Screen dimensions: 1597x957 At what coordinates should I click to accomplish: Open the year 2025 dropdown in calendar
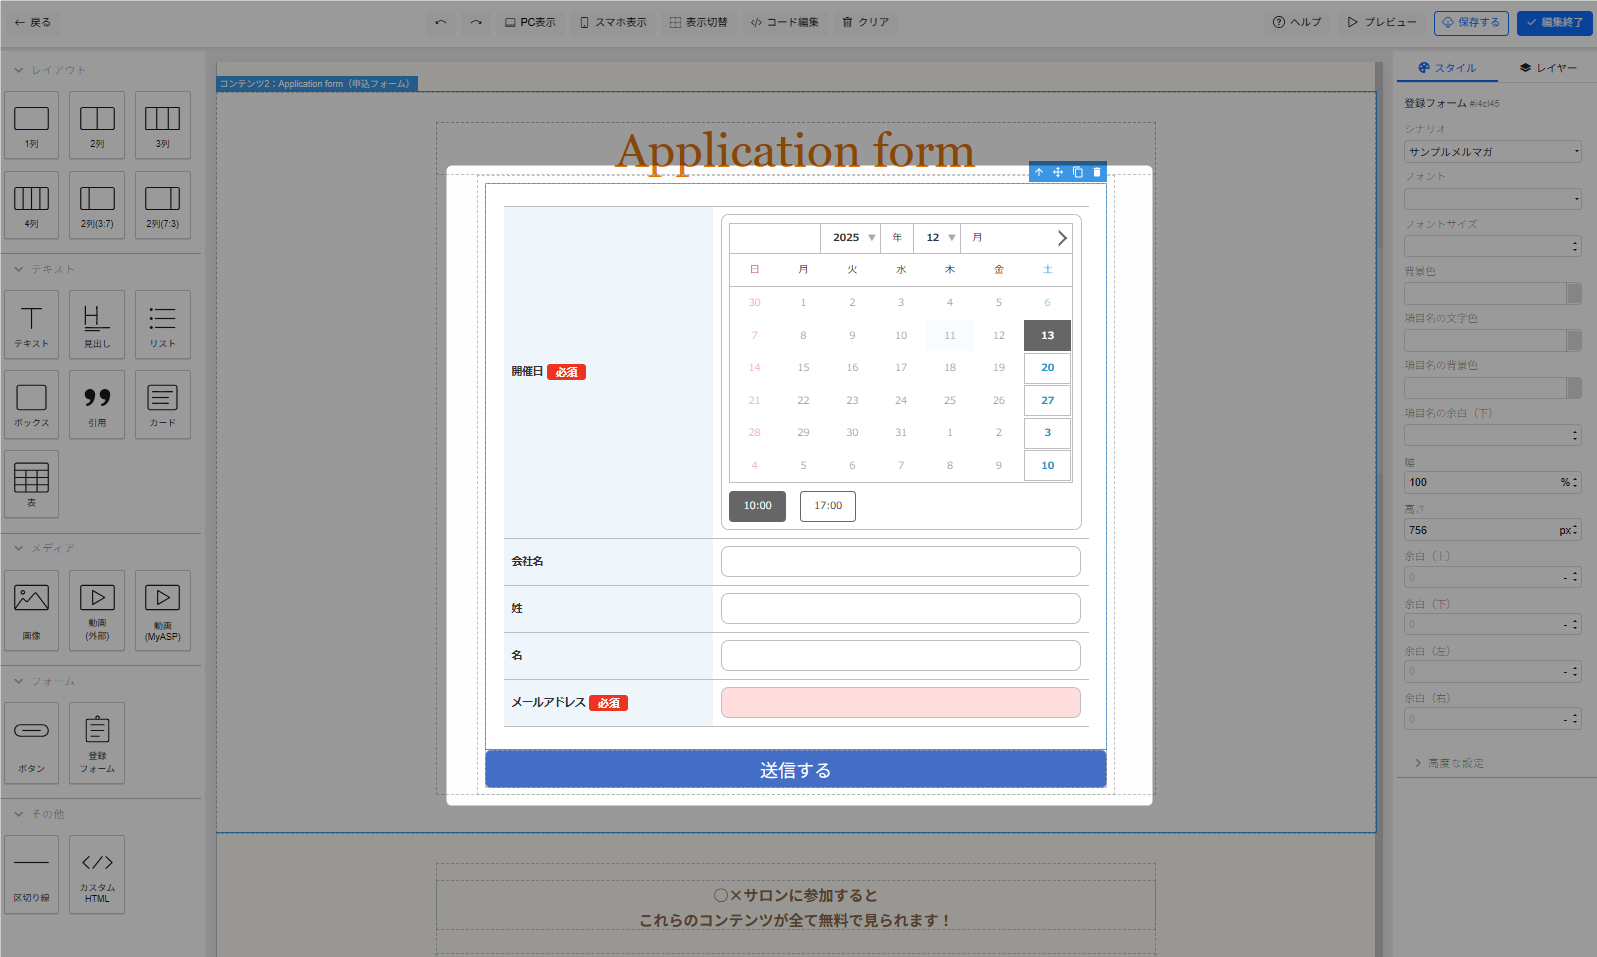click(x=853, y=238)
